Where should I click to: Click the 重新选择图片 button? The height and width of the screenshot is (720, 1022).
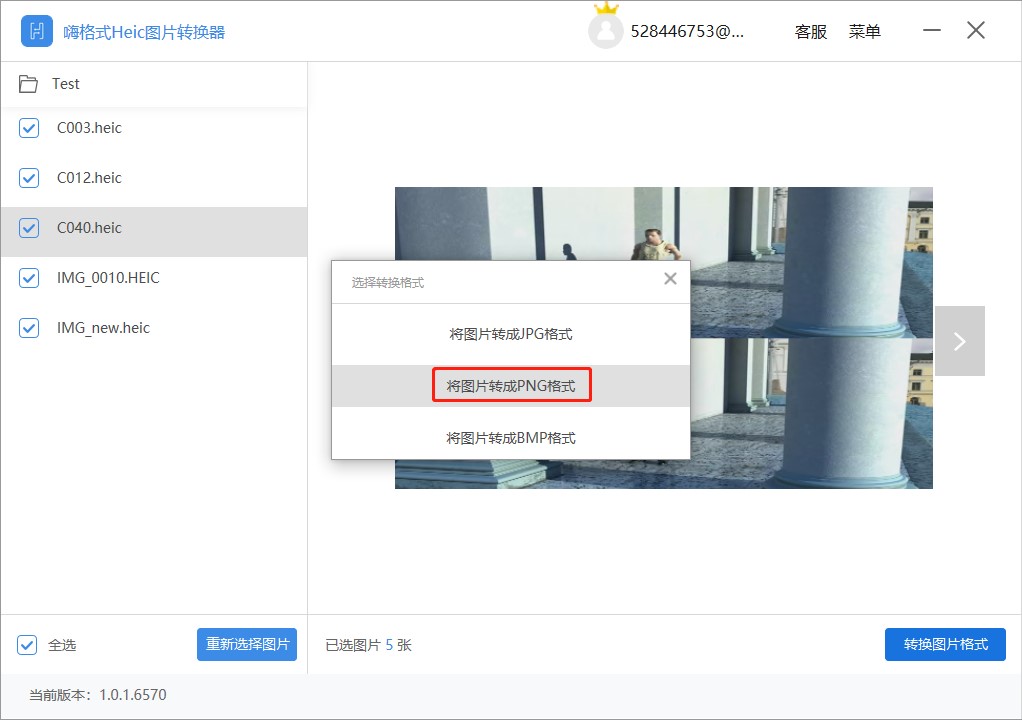click(x=247, y=644)
